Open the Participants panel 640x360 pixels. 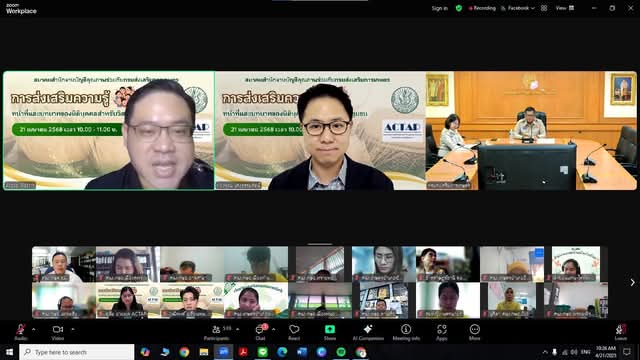click(x=217, y=332)
